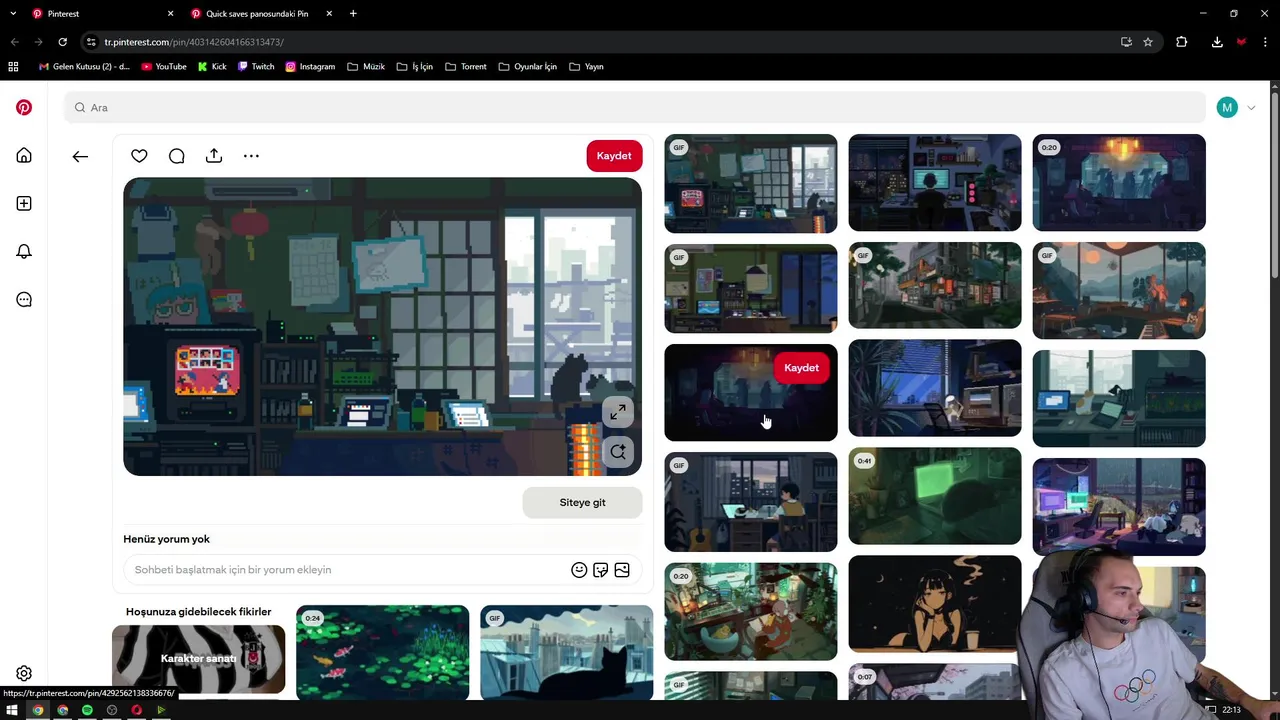Image resolution: width=1280 pixels, height=720 pixels.
Task: Open the Apps grid in bookmarks bar
Action: [13, 67]
